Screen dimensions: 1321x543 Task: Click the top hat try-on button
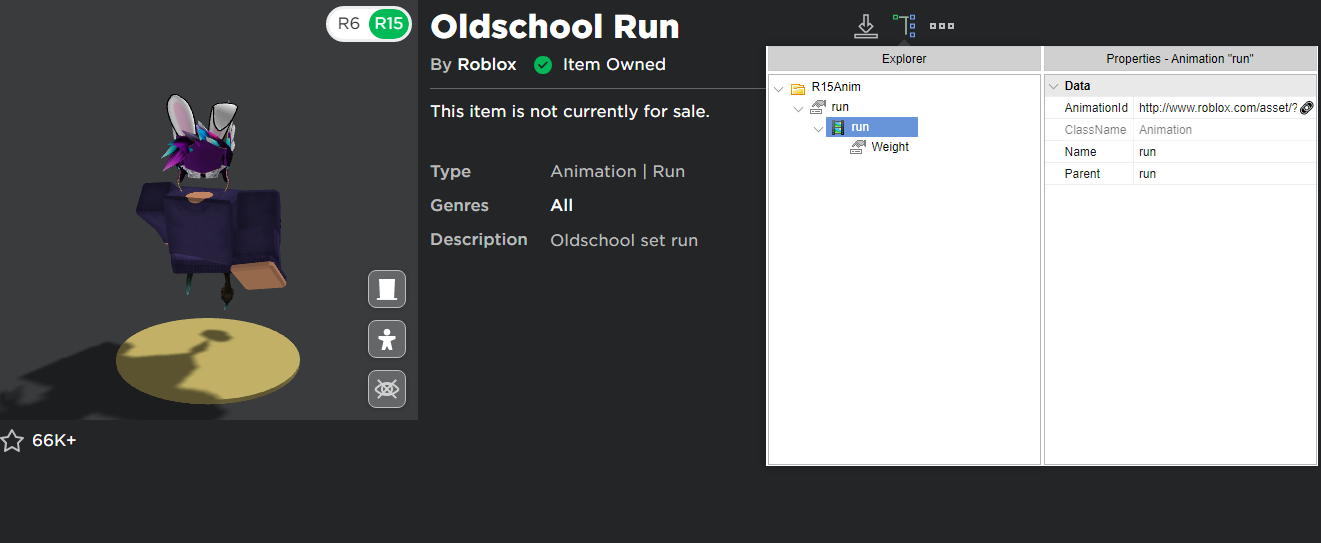click(387, 289)
